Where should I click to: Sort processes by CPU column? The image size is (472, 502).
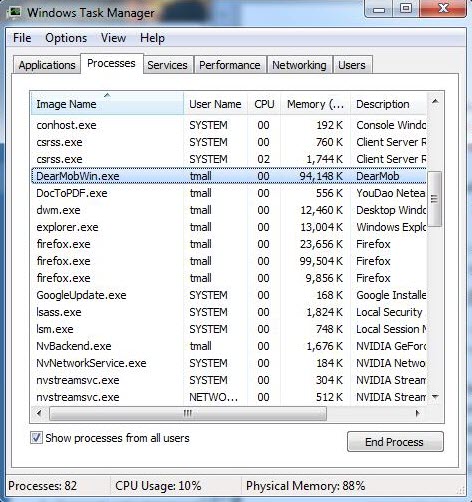[x=264, y=104]
